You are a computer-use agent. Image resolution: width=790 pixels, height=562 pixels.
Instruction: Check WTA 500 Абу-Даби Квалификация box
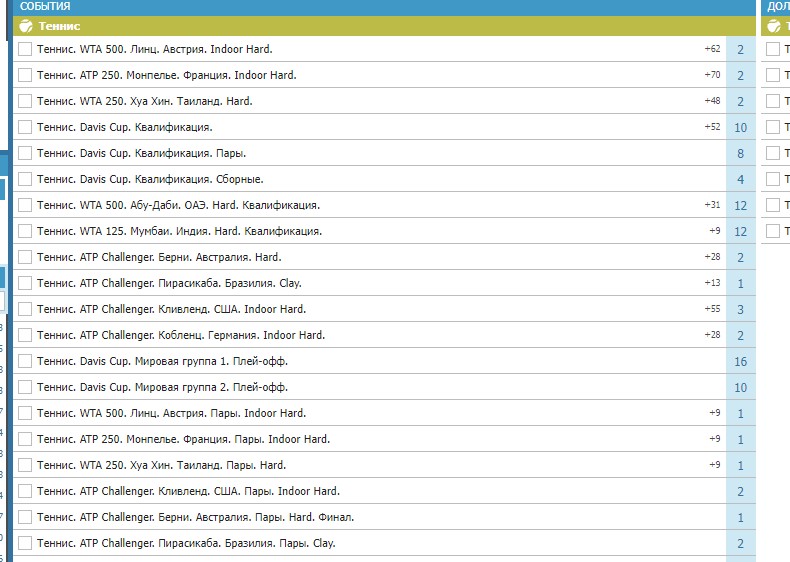(x=25, y=205)
